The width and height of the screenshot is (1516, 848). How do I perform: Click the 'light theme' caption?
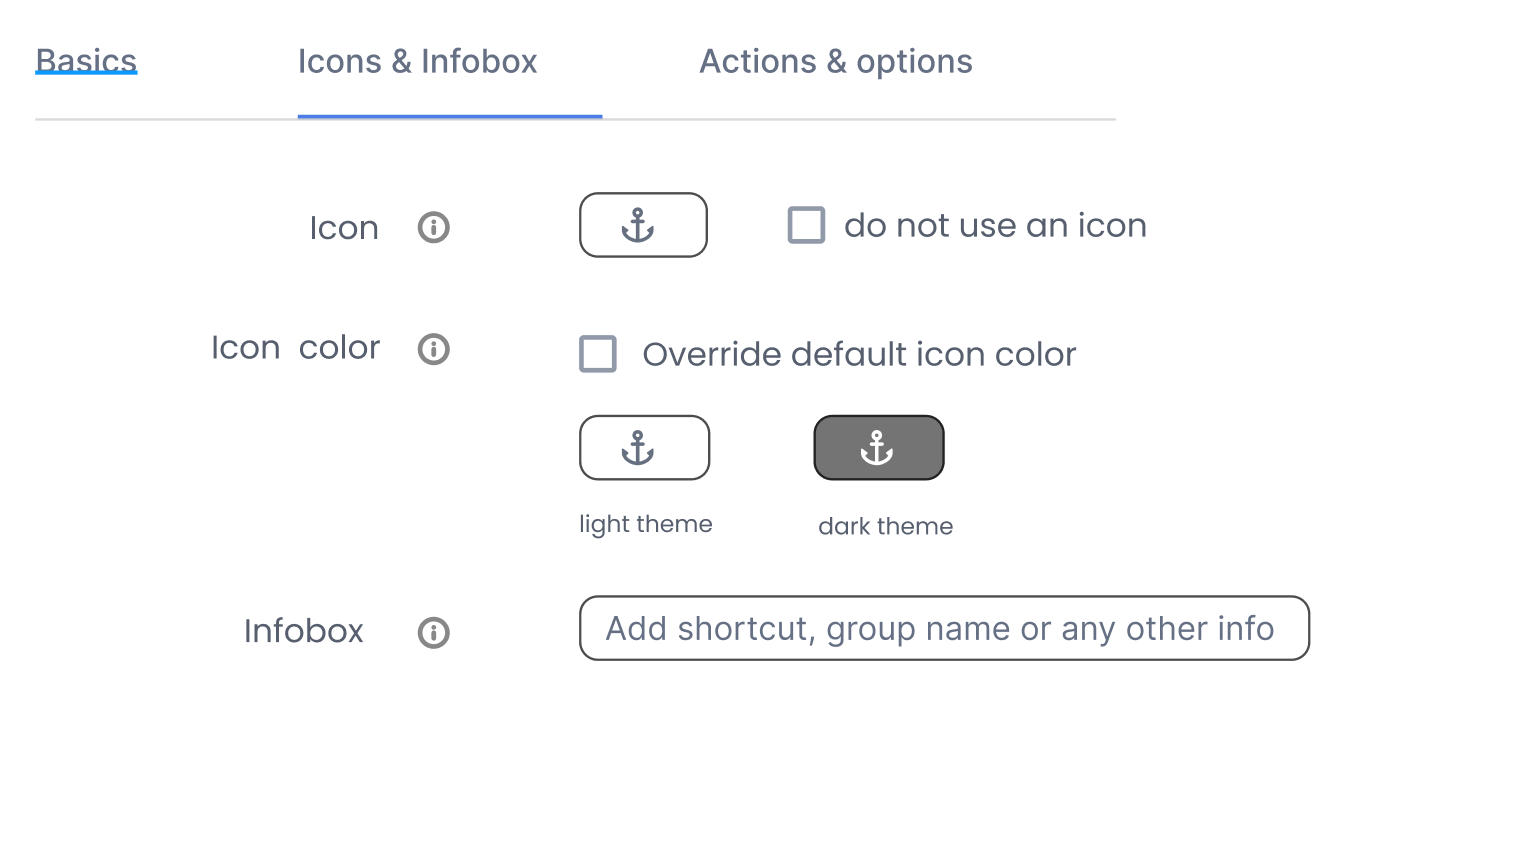click(x=645, y=524)
